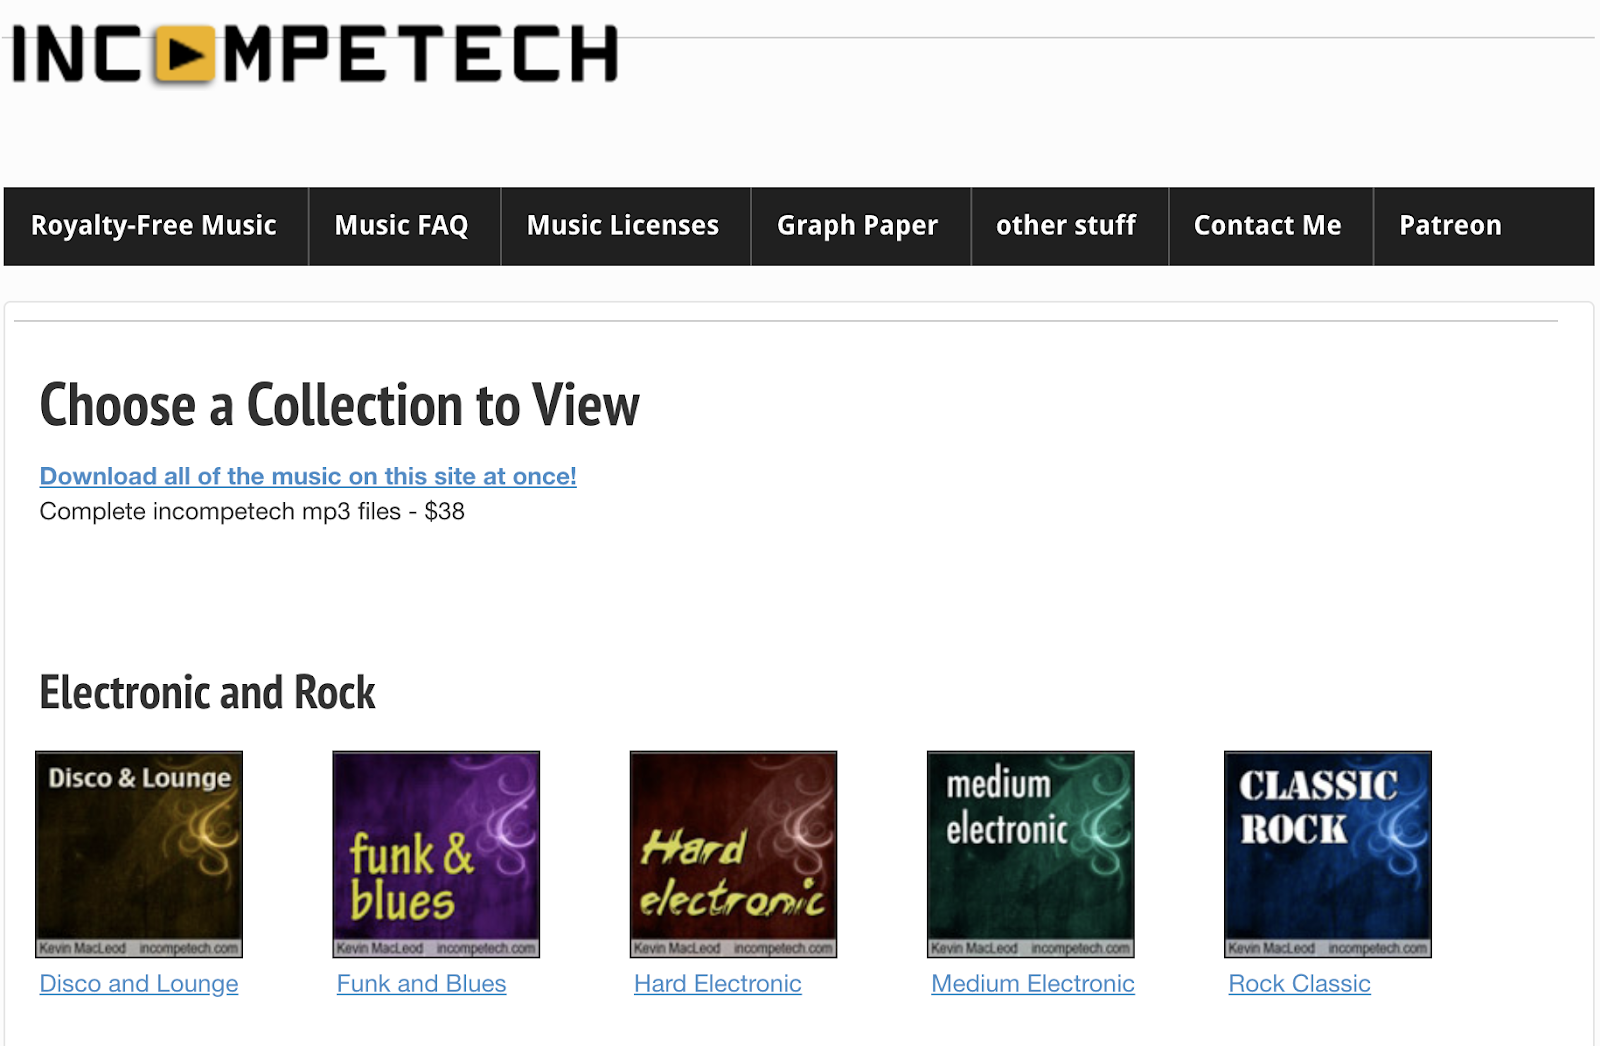Open the funk & blues album cover

pos(436,854)
